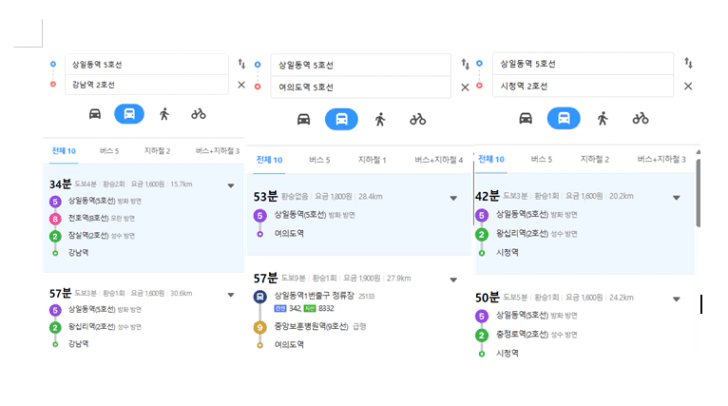Select the 42분 route via 왕십리역
The image size is (728, 406).
click(585, 224)
